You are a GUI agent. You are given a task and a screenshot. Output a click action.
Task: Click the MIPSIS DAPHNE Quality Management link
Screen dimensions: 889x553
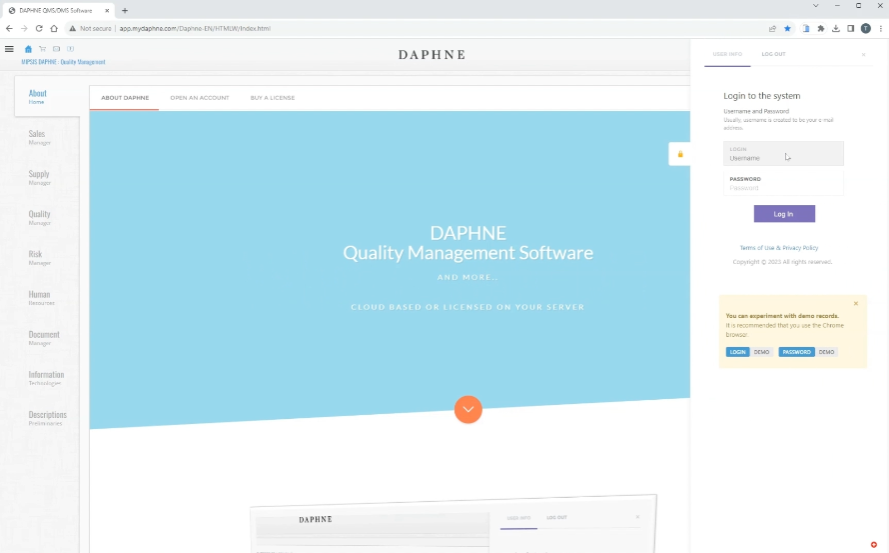coord(64,62)
